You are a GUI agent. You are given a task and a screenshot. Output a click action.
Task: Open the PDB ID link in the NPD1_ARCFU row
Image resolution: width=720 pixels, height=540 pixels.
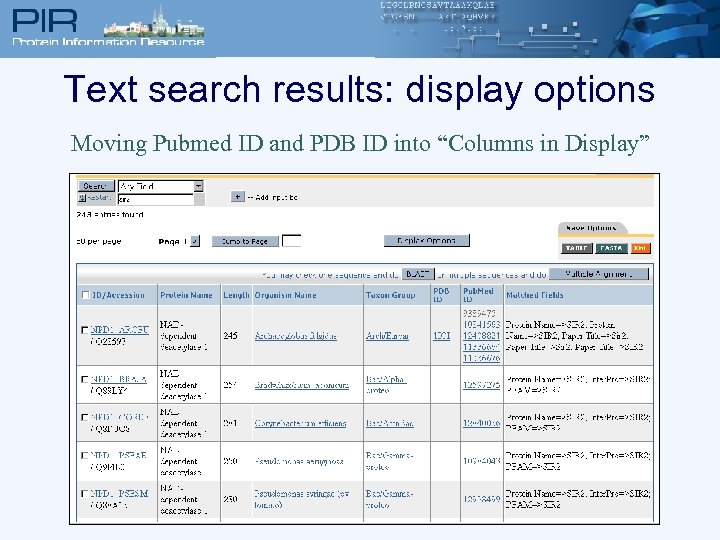(442, 336)
